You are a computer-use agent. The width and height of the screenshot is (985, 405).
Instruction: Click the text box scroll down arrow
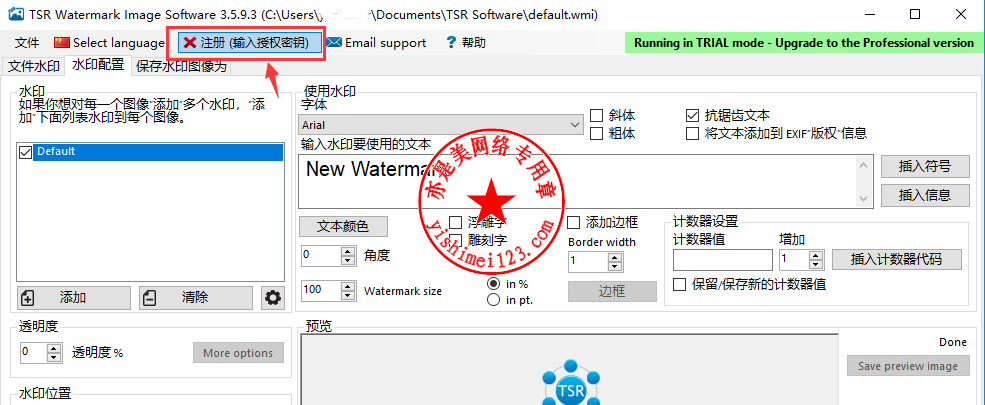(x=864, y=198)
